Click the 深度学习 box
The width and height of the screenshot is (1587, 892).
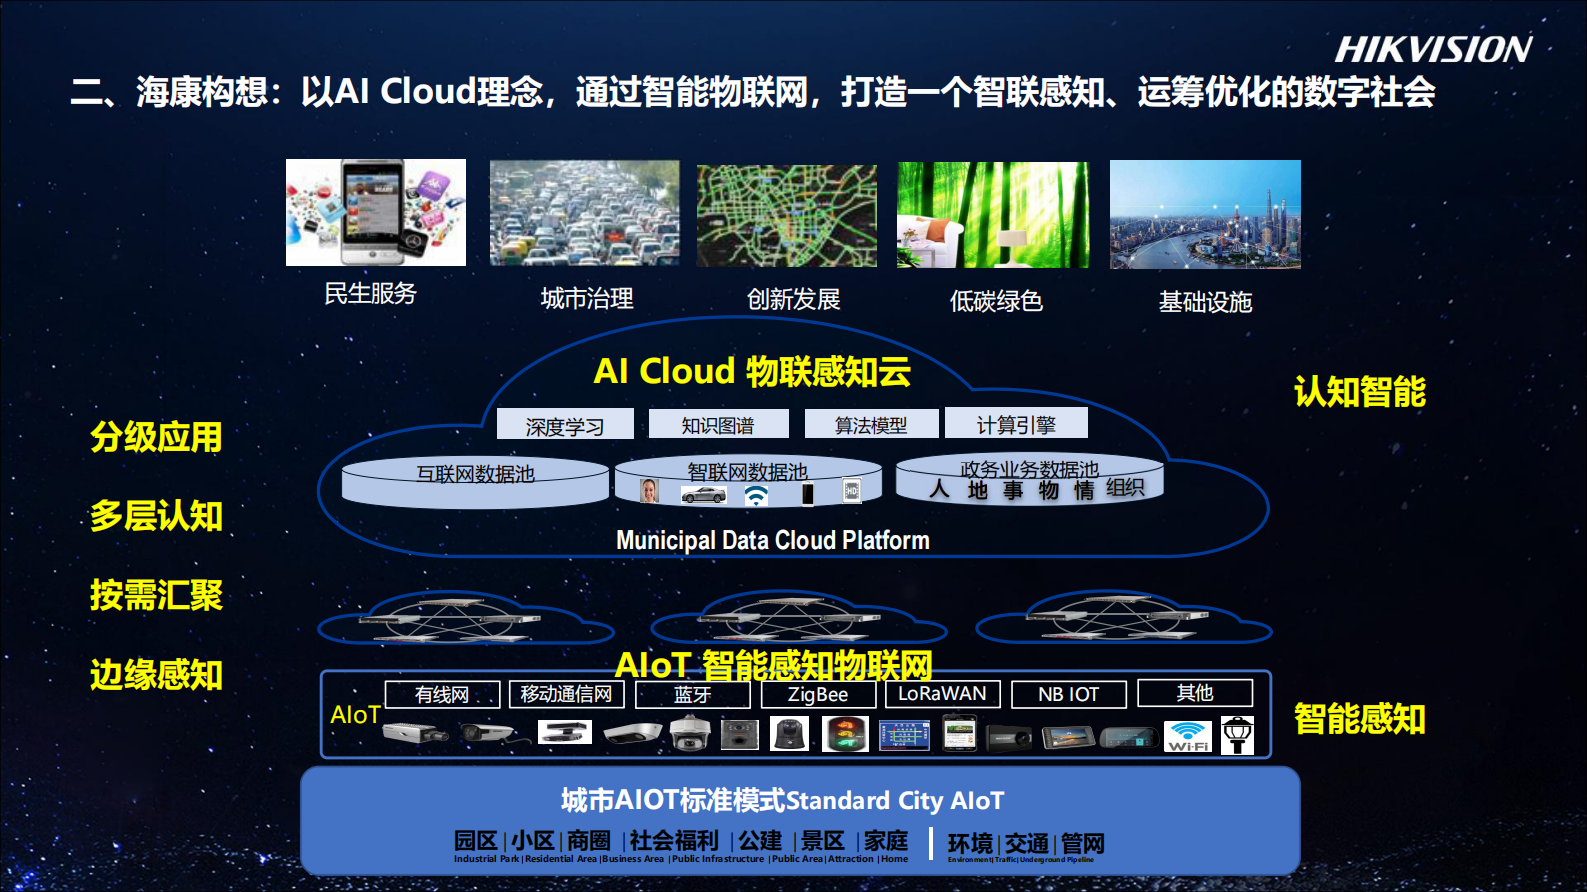click(x=565, y=424)
